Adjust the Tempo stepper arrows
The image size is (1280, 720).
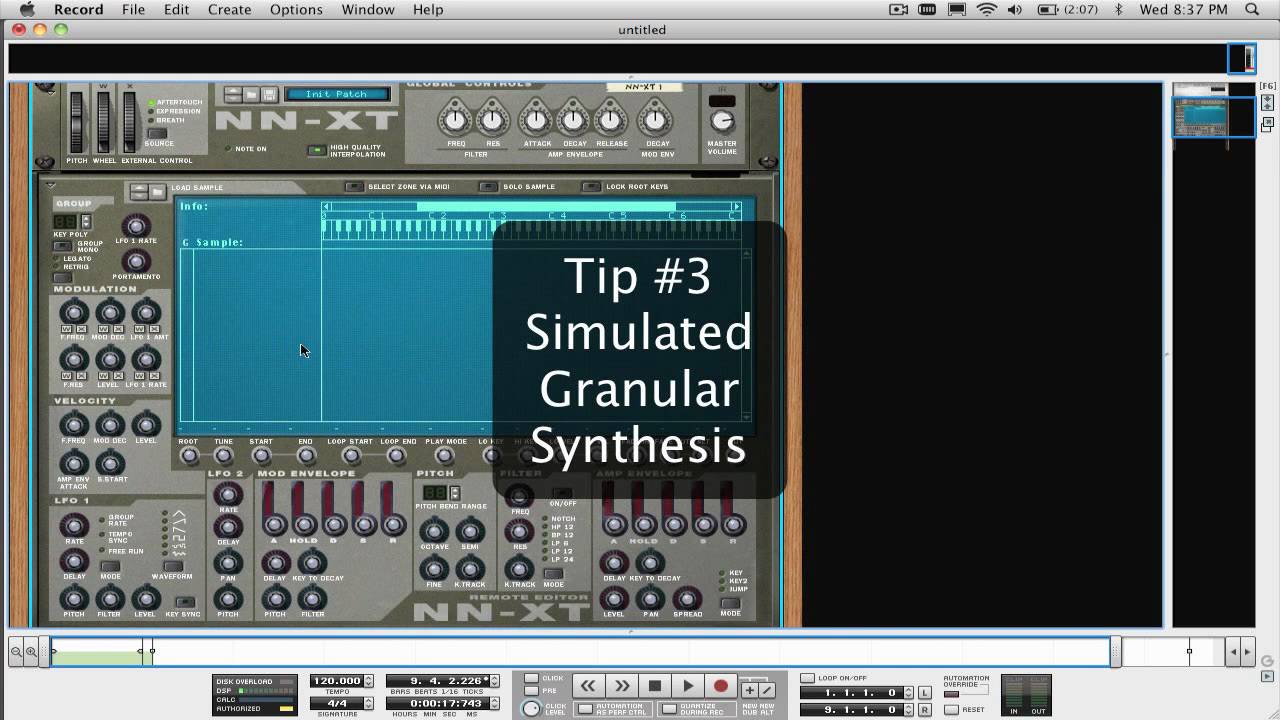coord(369,681)
